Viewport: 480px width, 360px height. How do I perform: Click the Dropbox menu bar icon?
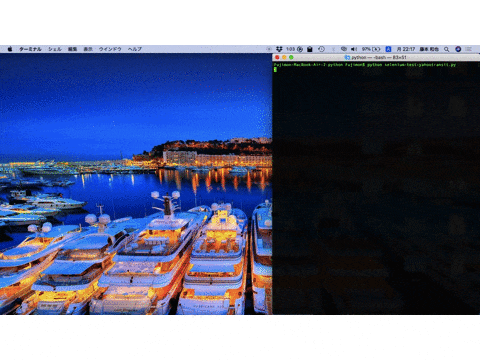(x=279, y=49)
